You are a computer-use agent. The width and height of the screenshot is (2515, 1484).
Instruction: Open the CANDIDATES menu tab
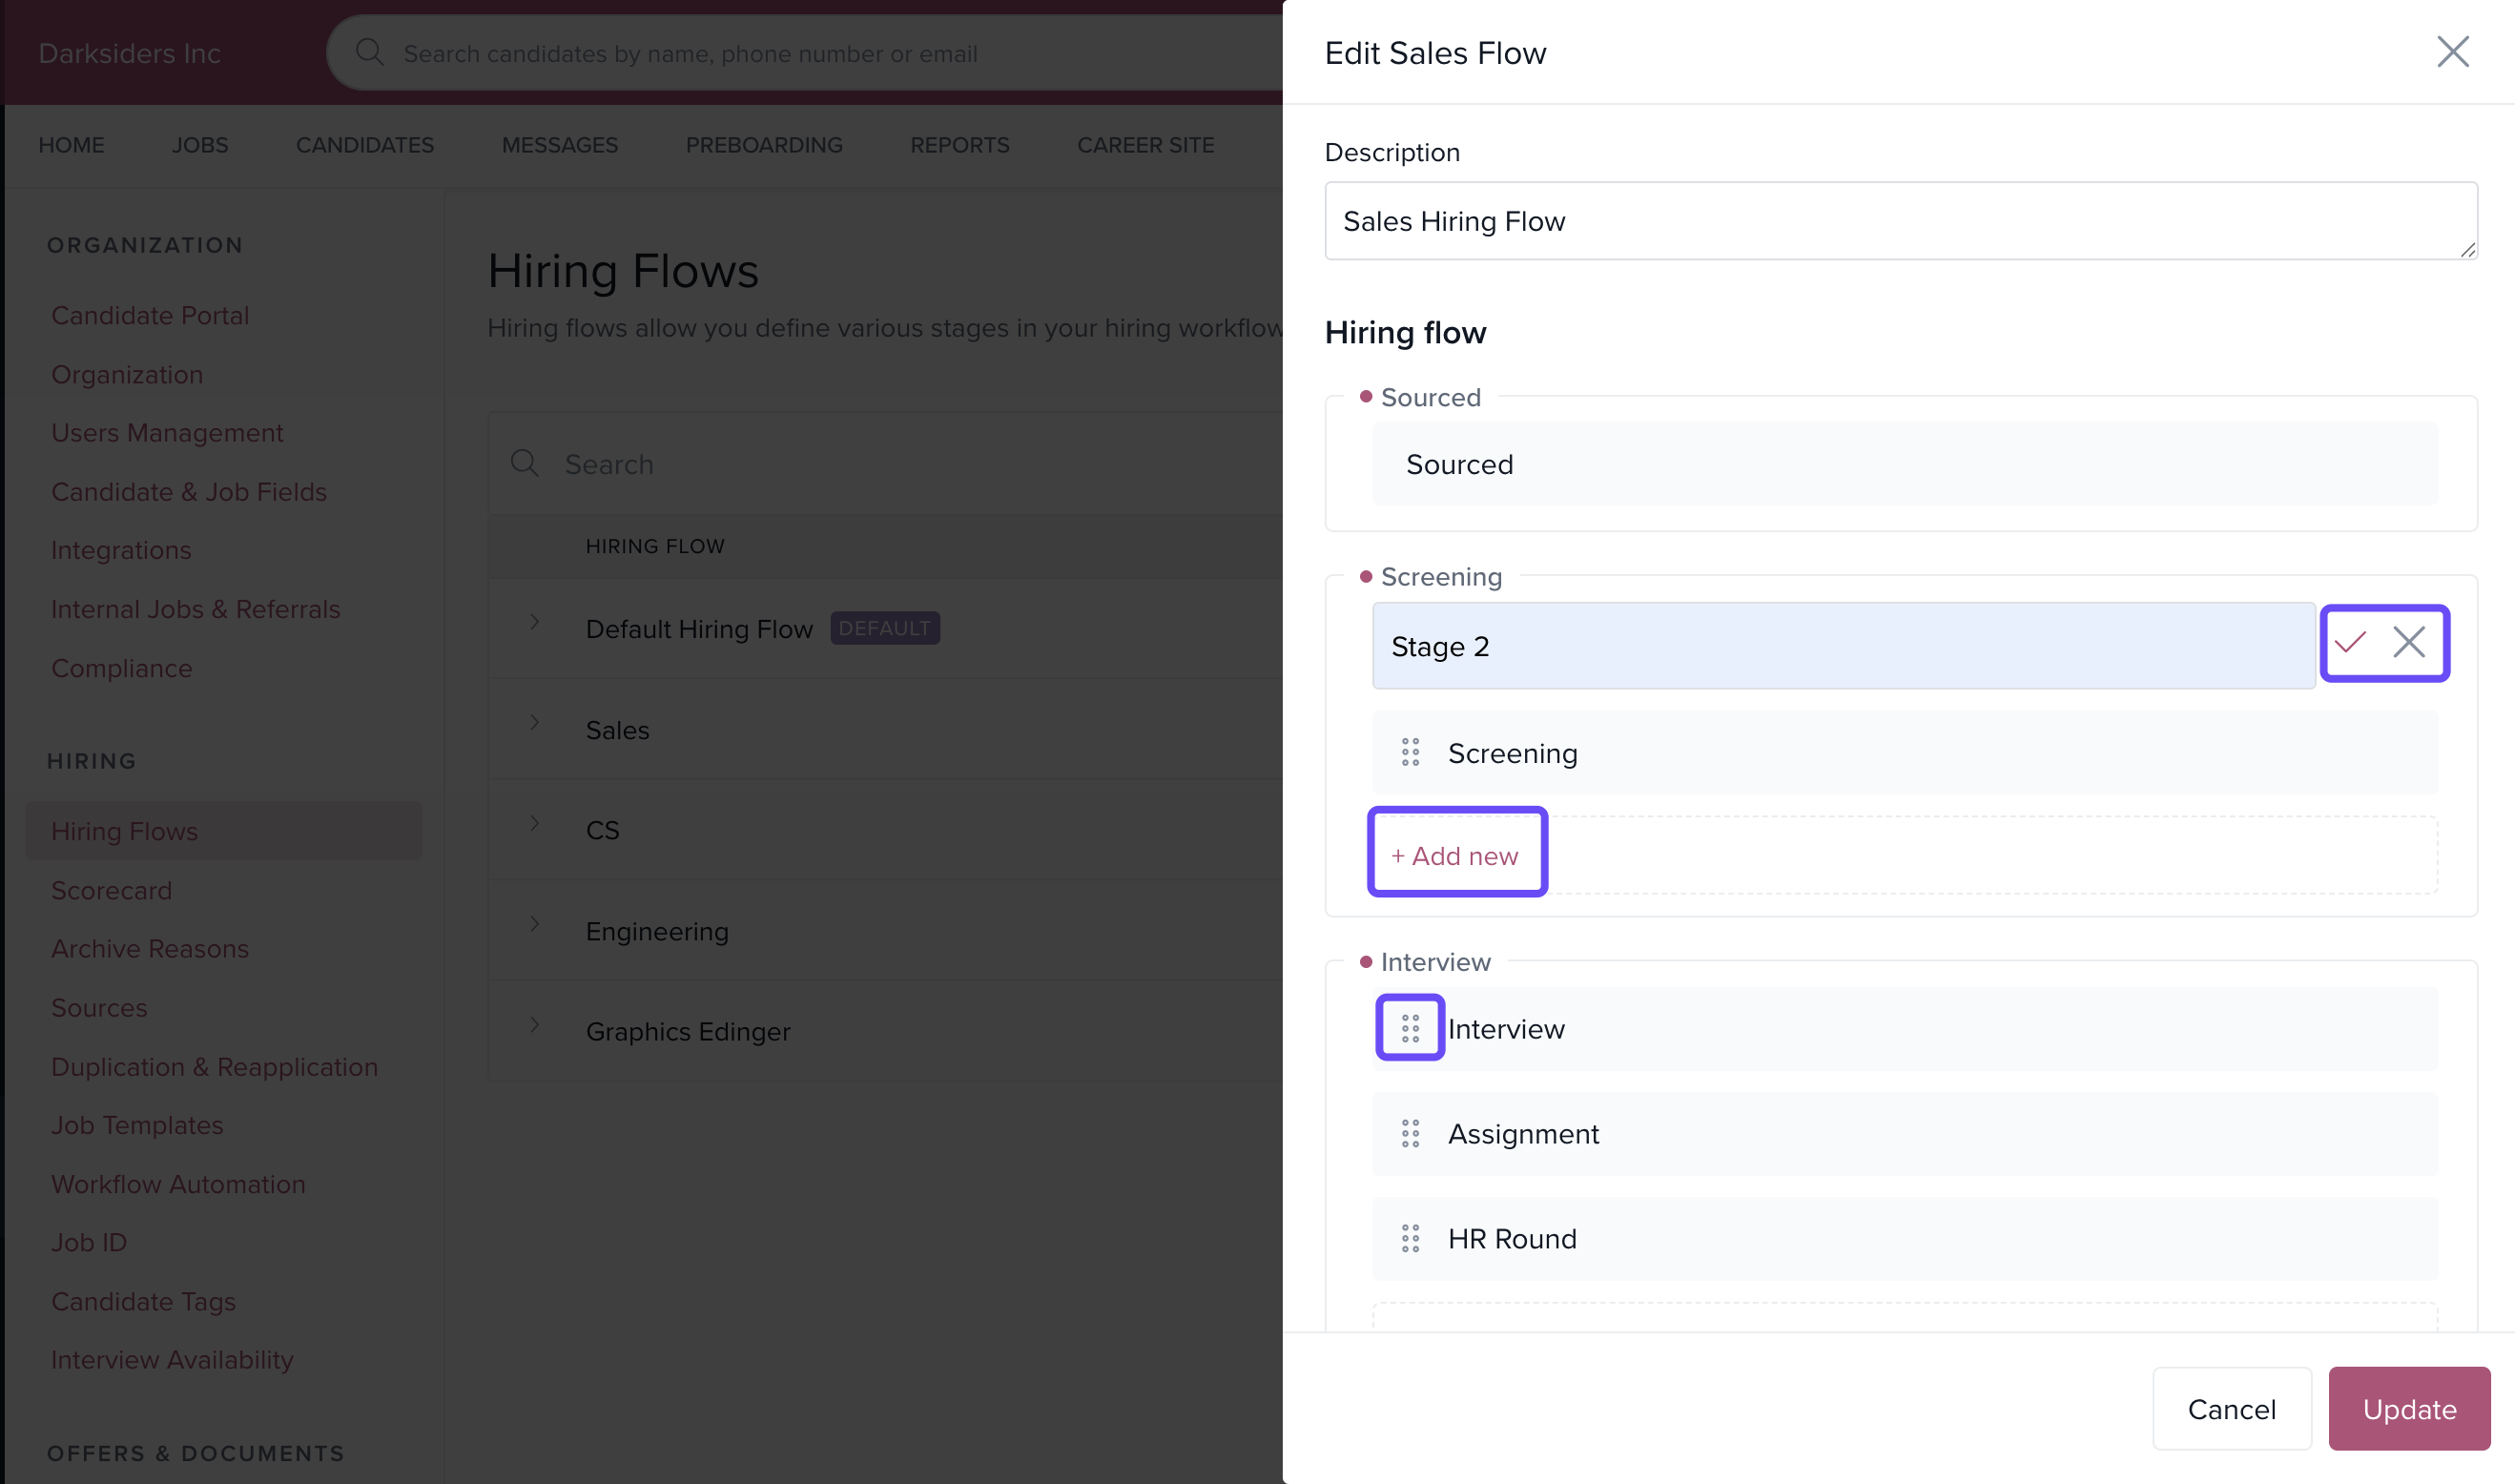tap(365, 145)
